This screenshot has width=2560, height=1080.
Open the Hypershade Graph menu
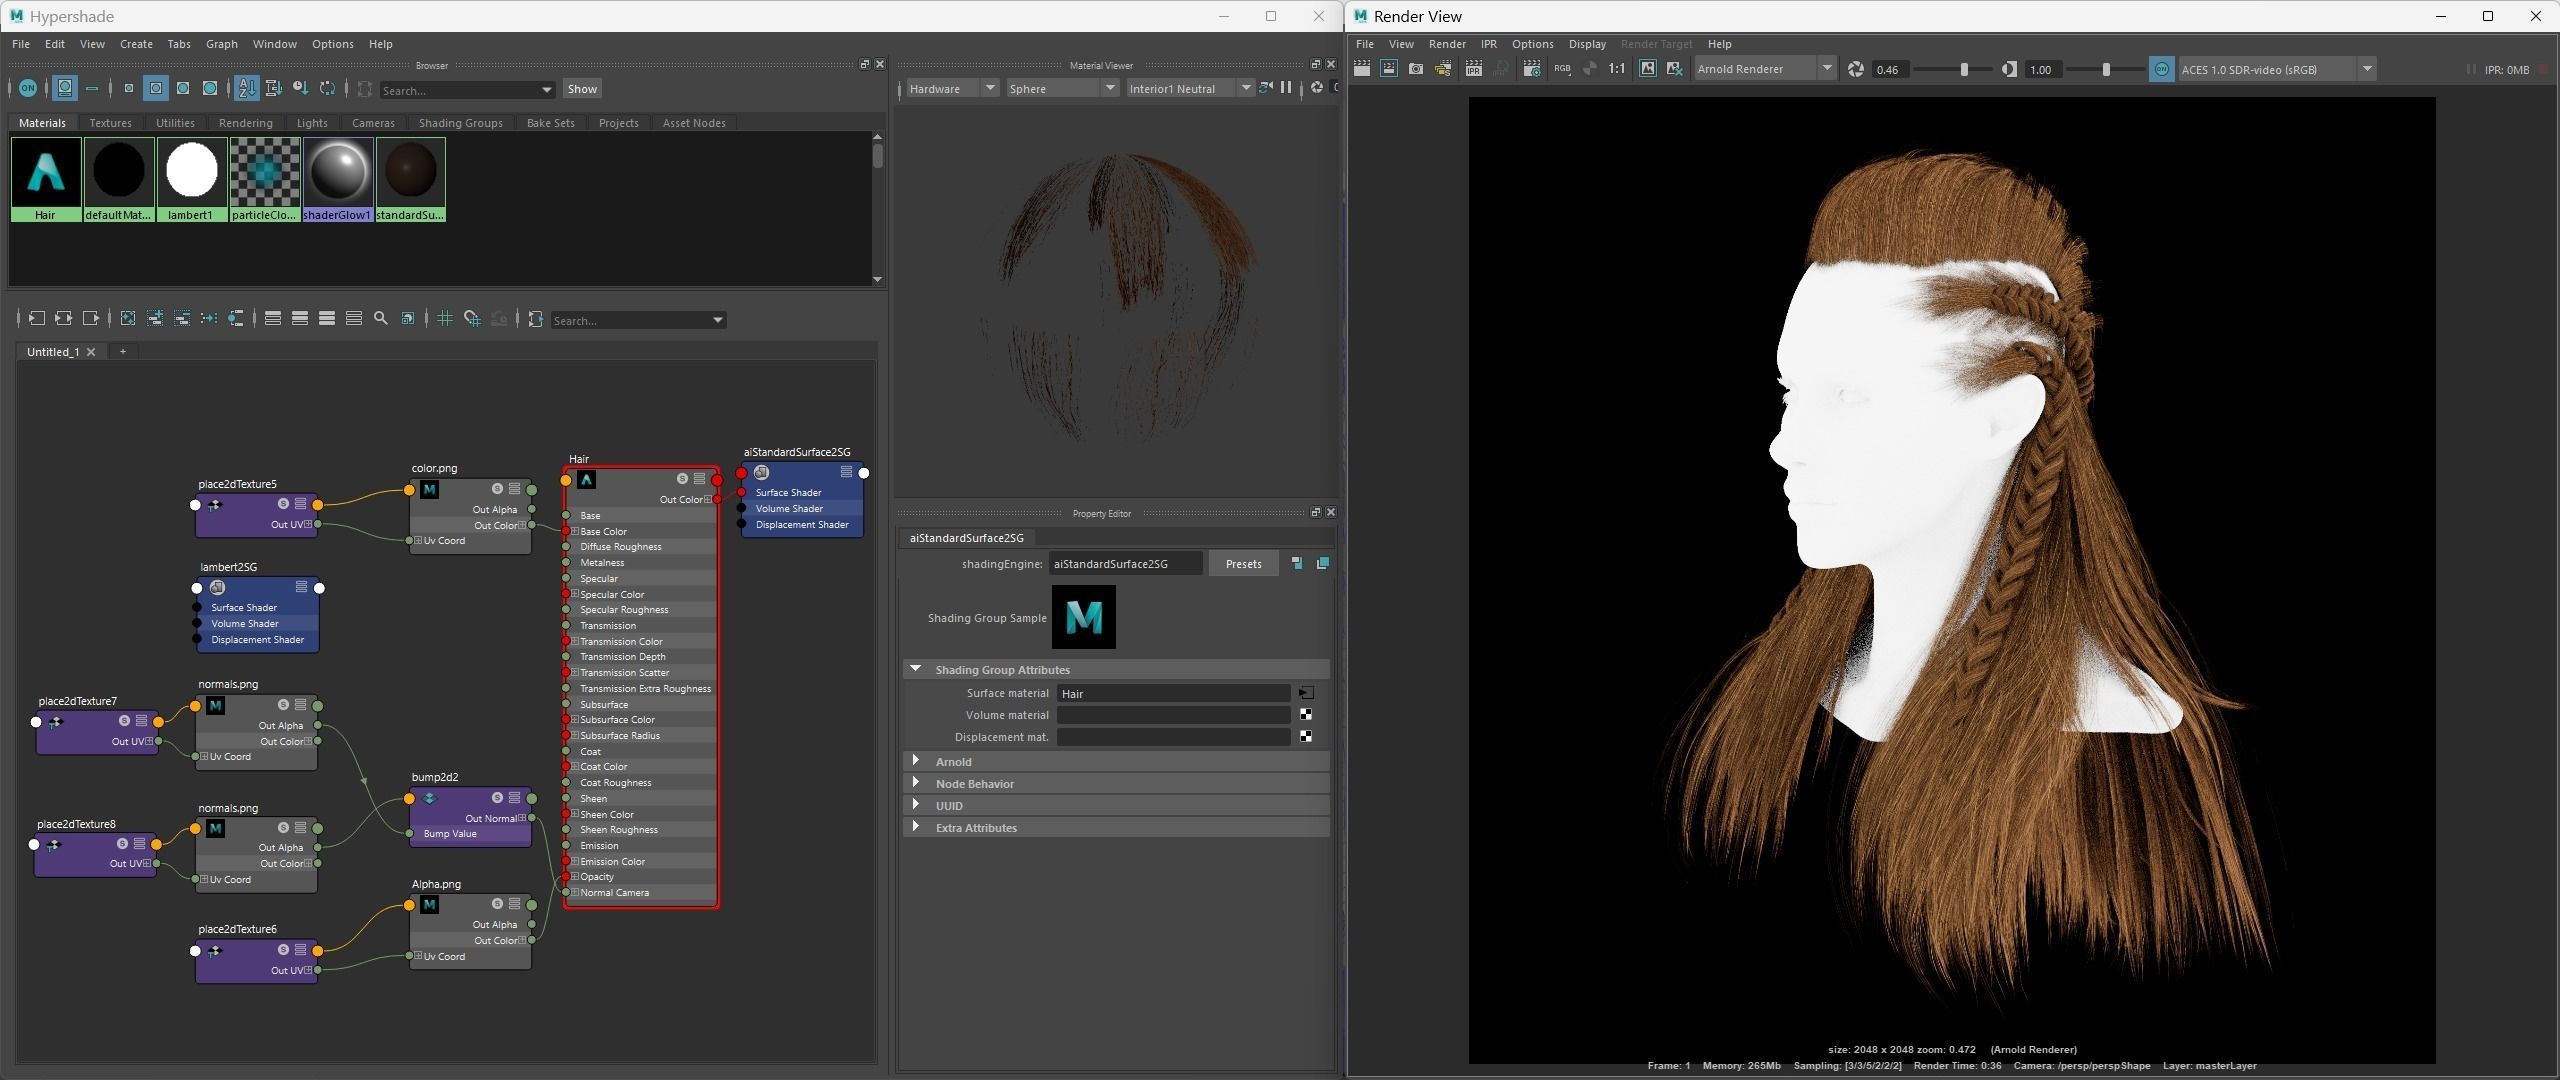(x=221, y=44)
